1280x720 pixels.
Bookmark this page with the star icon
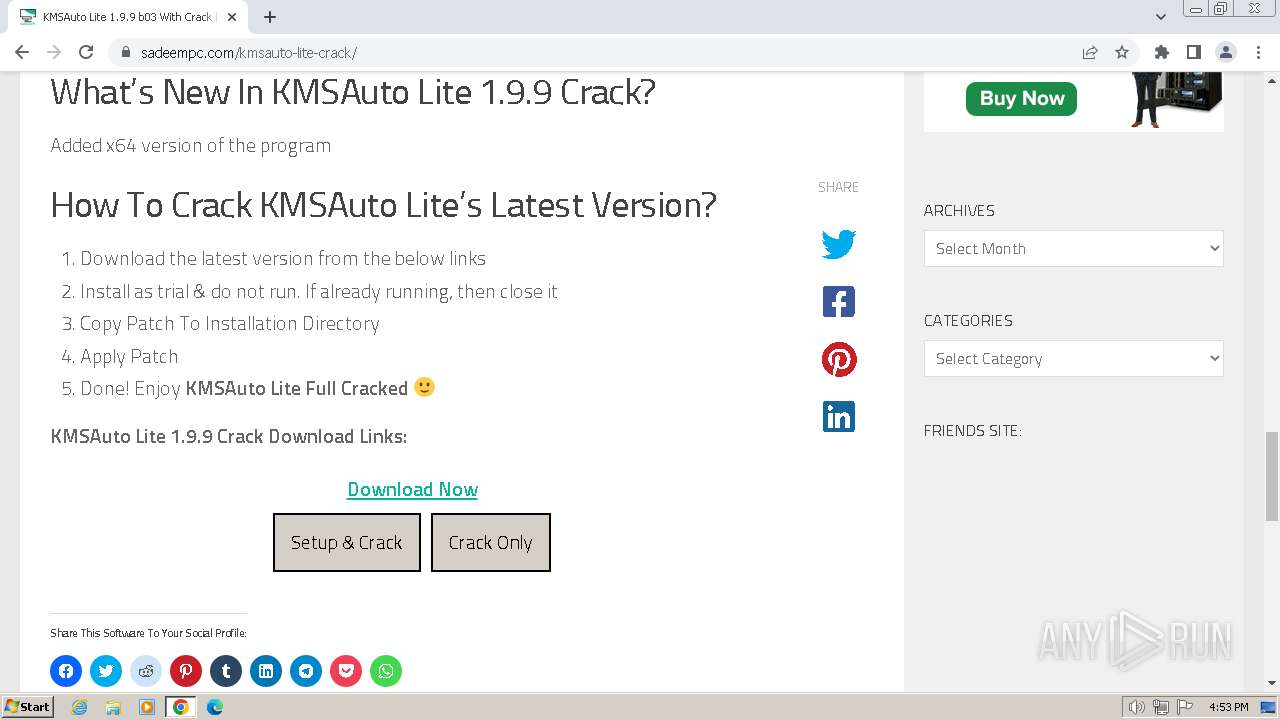coord(1122,52)
